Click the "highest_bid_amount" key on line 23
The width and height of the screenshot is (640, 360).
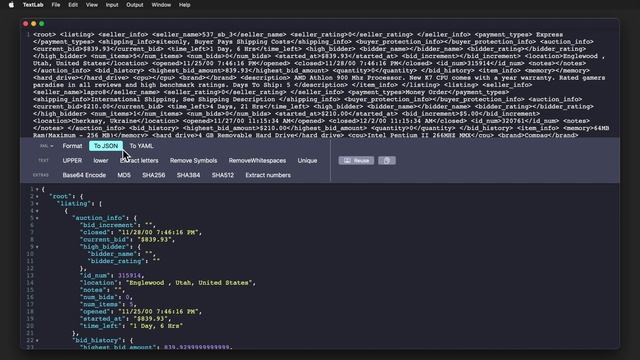tap(118, 347)
